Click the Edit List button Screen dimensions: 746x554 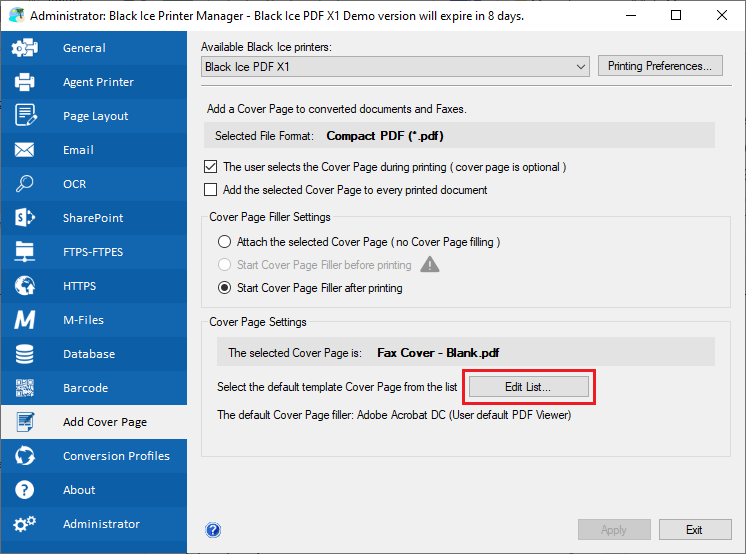[526, 386]
